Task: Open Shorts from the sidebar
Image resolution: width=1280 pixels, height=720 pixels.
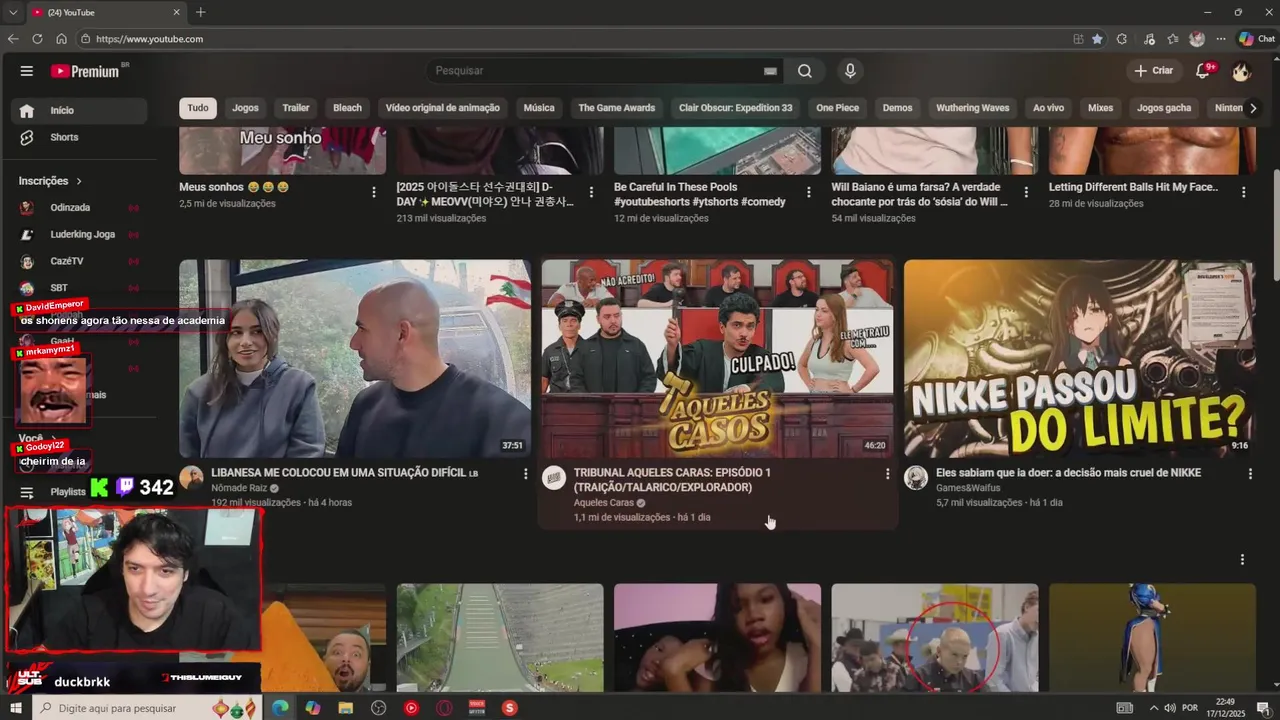Action: (x=78, y=137)
